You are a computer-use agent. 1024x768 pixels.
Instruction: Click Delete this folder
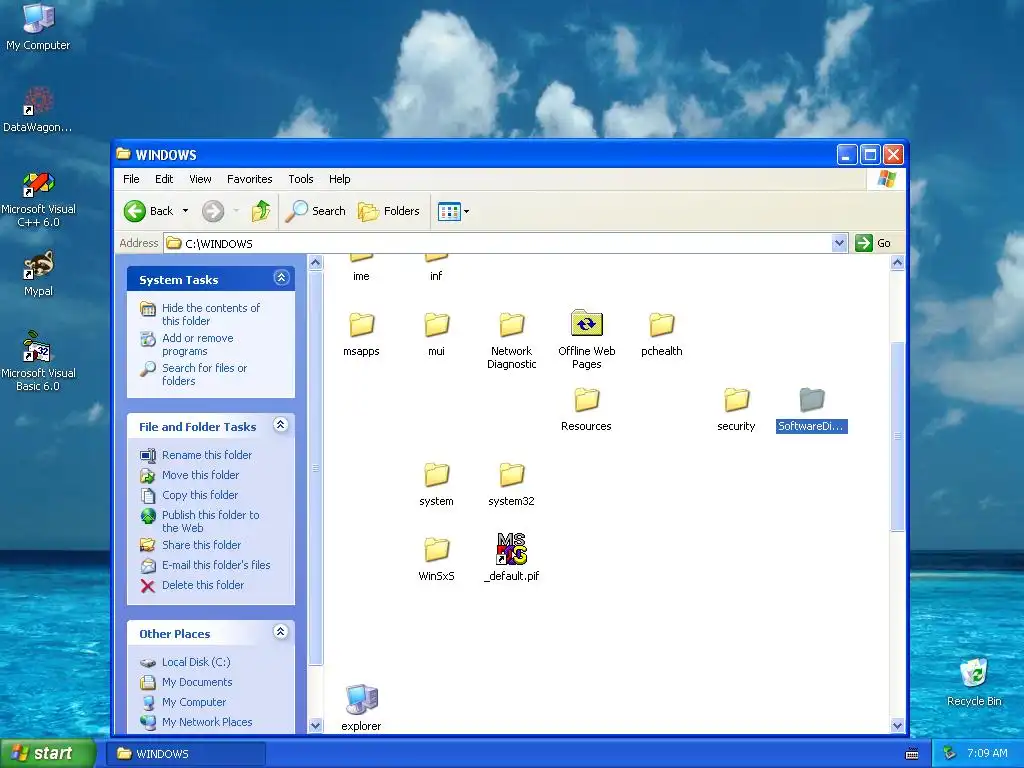(192, 585)
